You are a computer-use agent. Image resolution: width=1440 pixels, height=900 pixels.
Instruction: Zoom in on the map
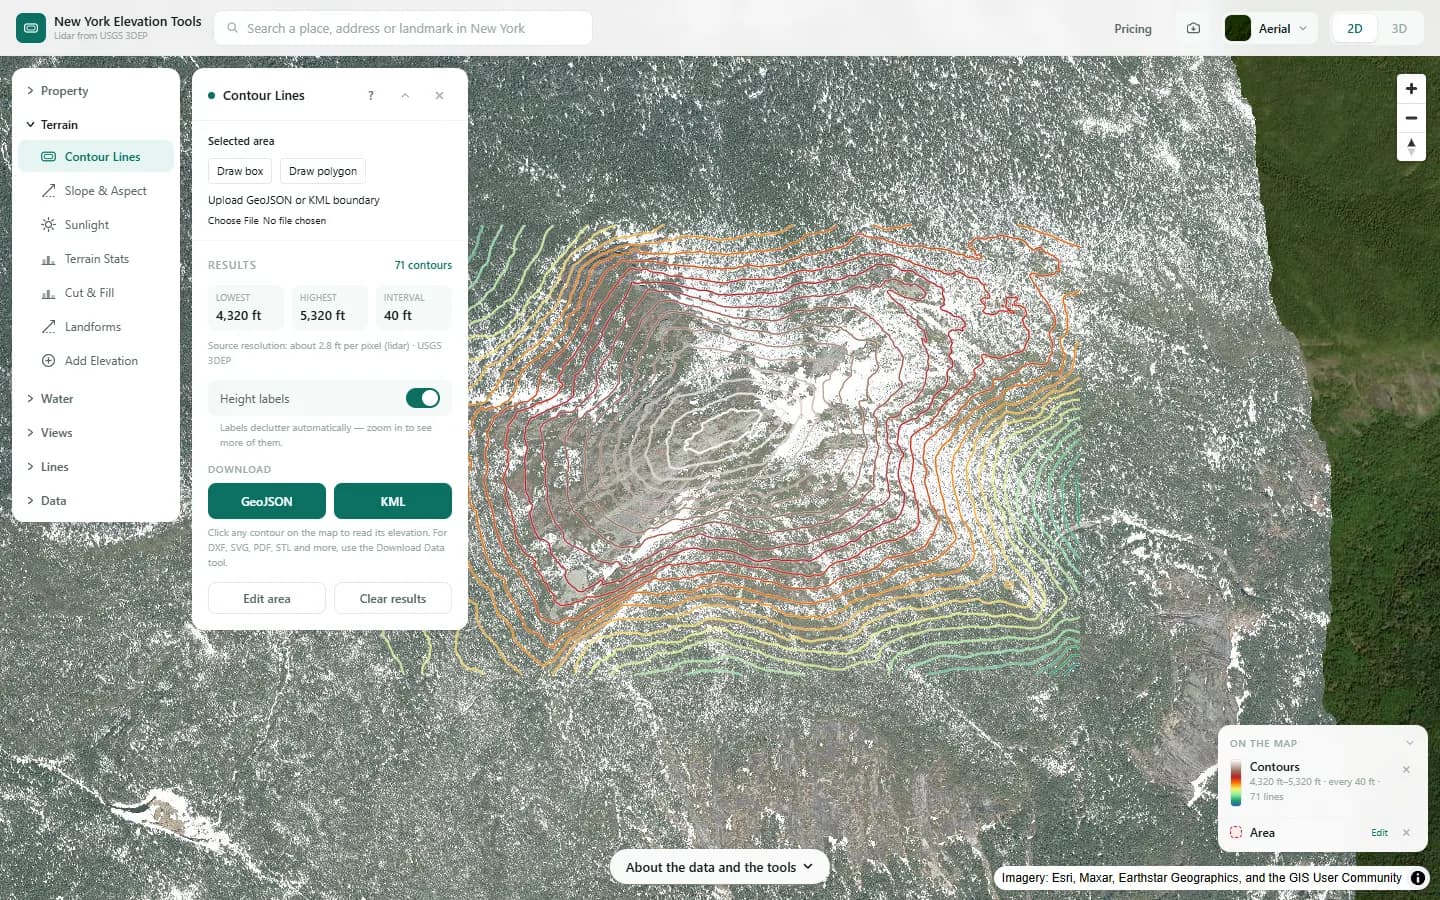click(1411, 88)
